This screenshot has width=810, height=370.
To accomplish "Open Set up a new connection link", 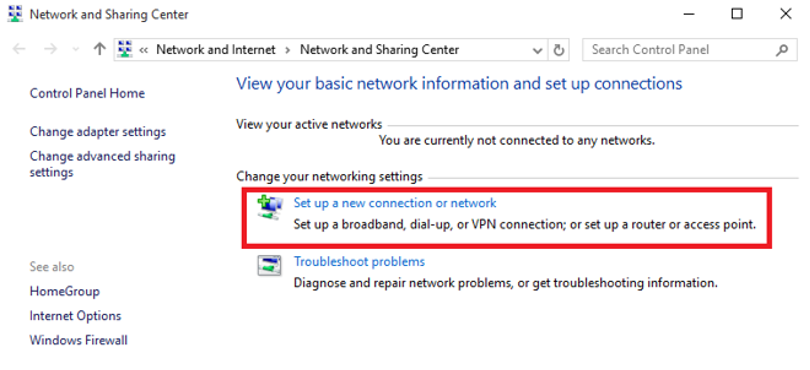I will tap(395, 203).
